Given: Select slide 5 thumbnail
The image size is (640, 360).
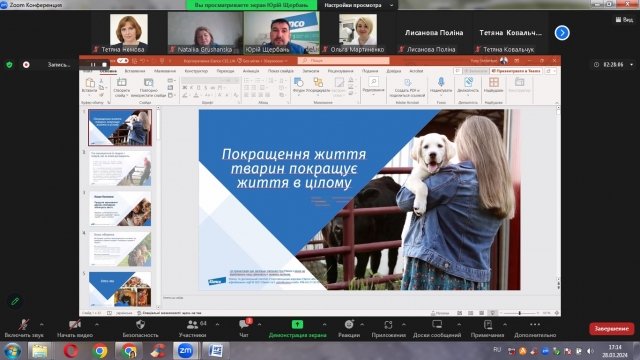Looking at the screenshot, I should pyautogui.click(x=120, y=289).
